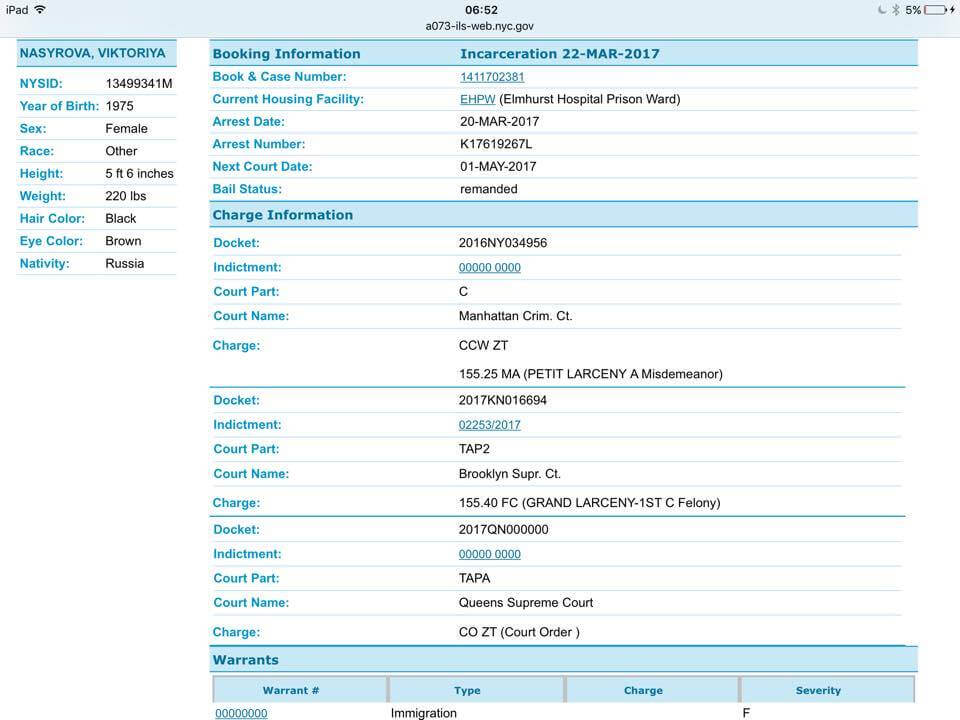The width and height of the screenshot is (960, 720).
Task: Select the Warrants section header
Action: [x=245, y=660]
